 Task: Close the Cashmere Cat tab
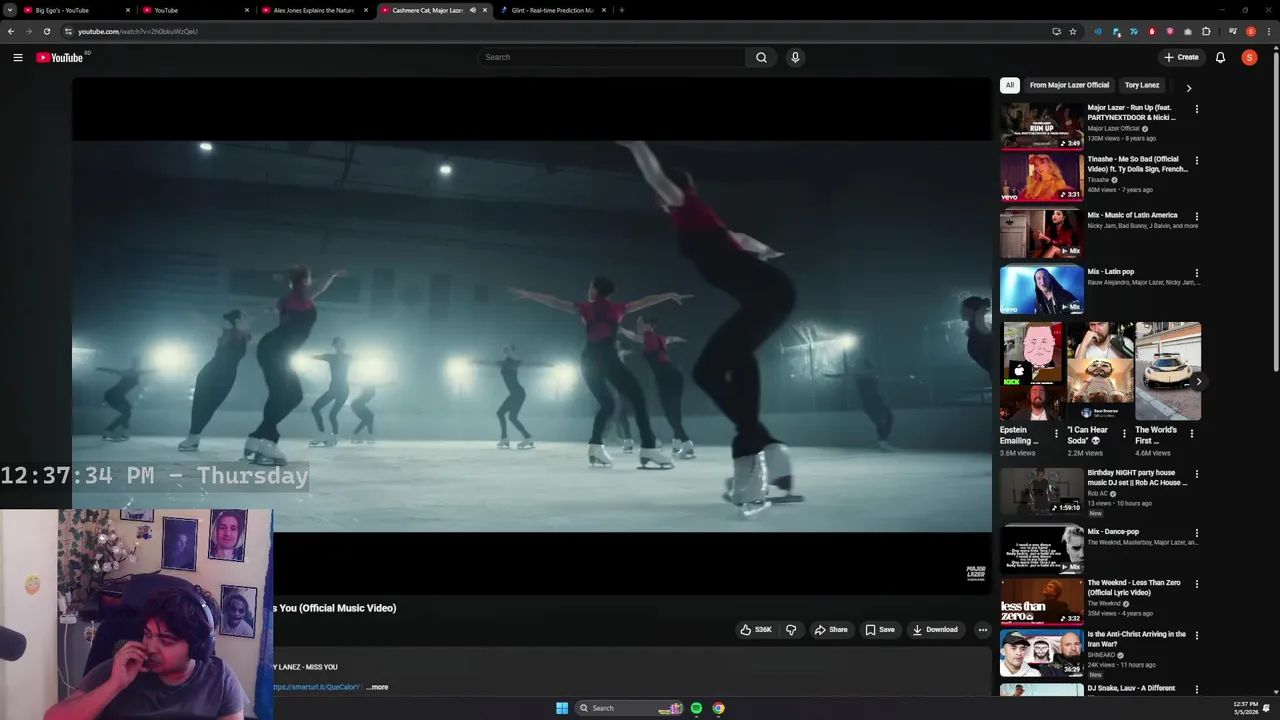(485, 10)
